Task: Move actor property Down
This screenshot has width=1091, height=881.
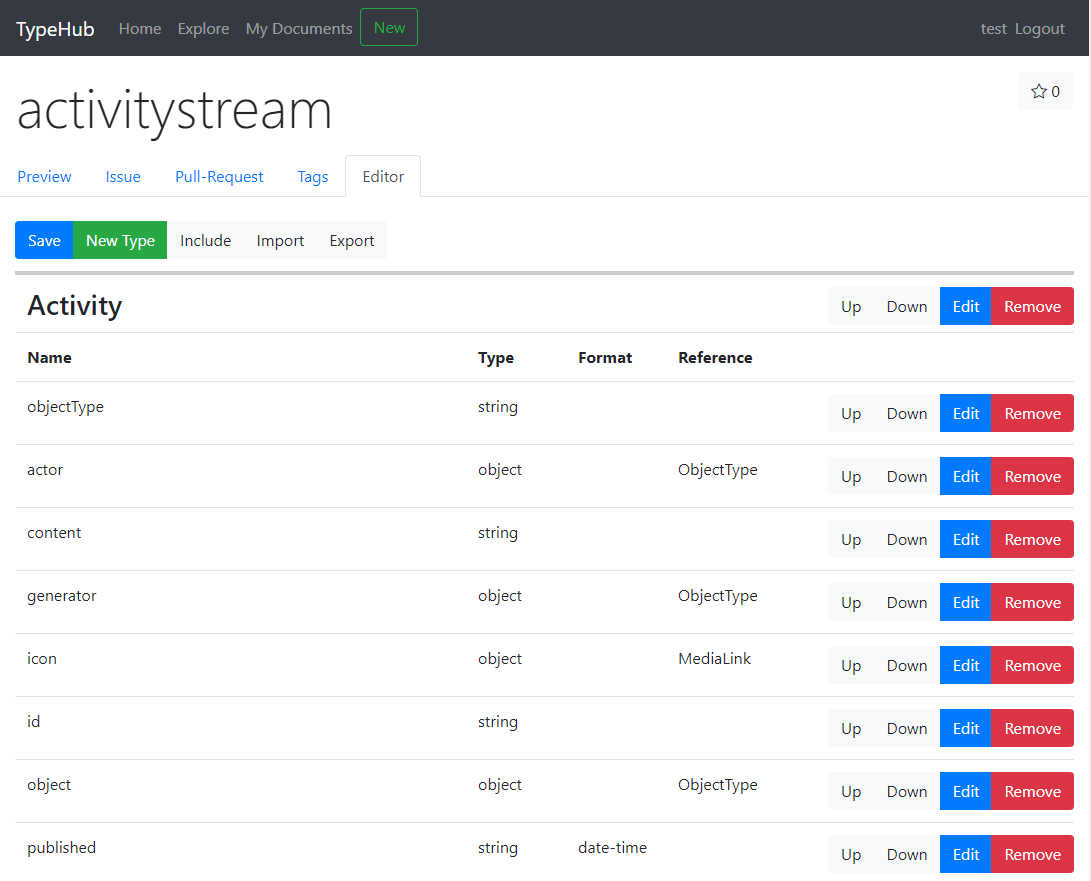Action: tap(907, 476)
